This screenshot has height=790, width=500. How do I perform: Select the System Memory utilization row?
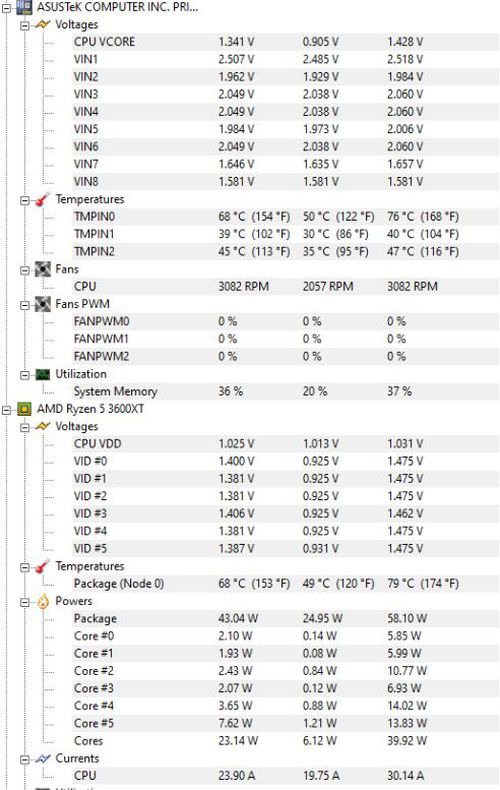point(285,391)
